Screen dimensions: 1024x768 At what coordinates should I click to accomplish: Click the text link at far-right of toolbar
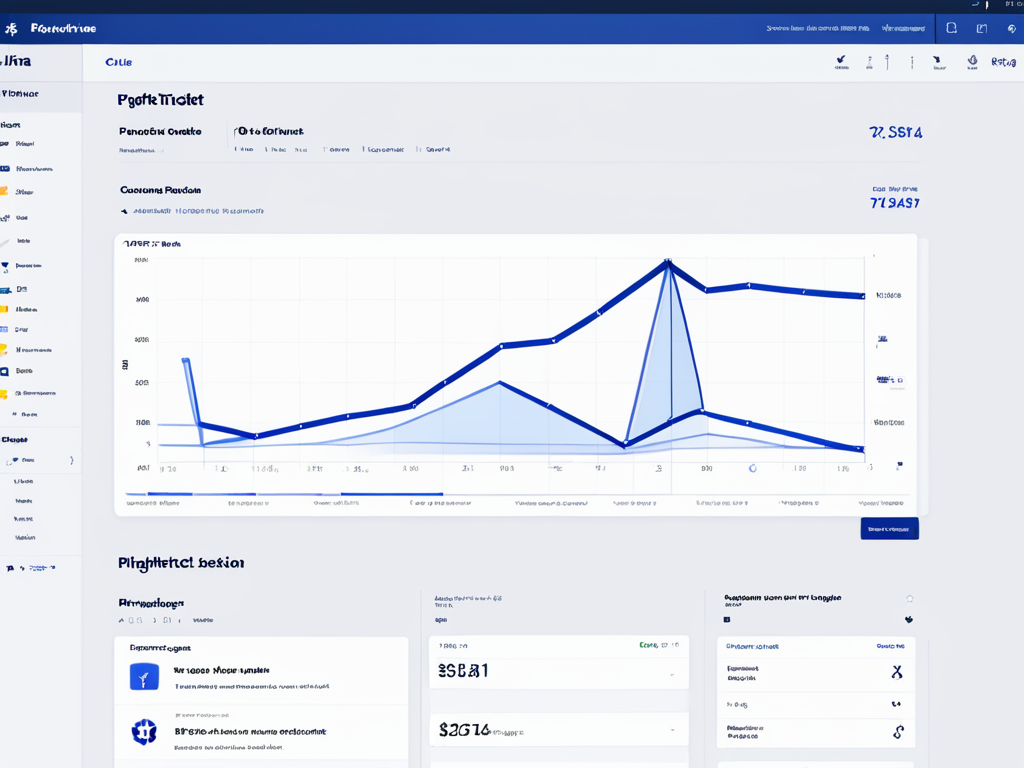tap(1003, 62)
